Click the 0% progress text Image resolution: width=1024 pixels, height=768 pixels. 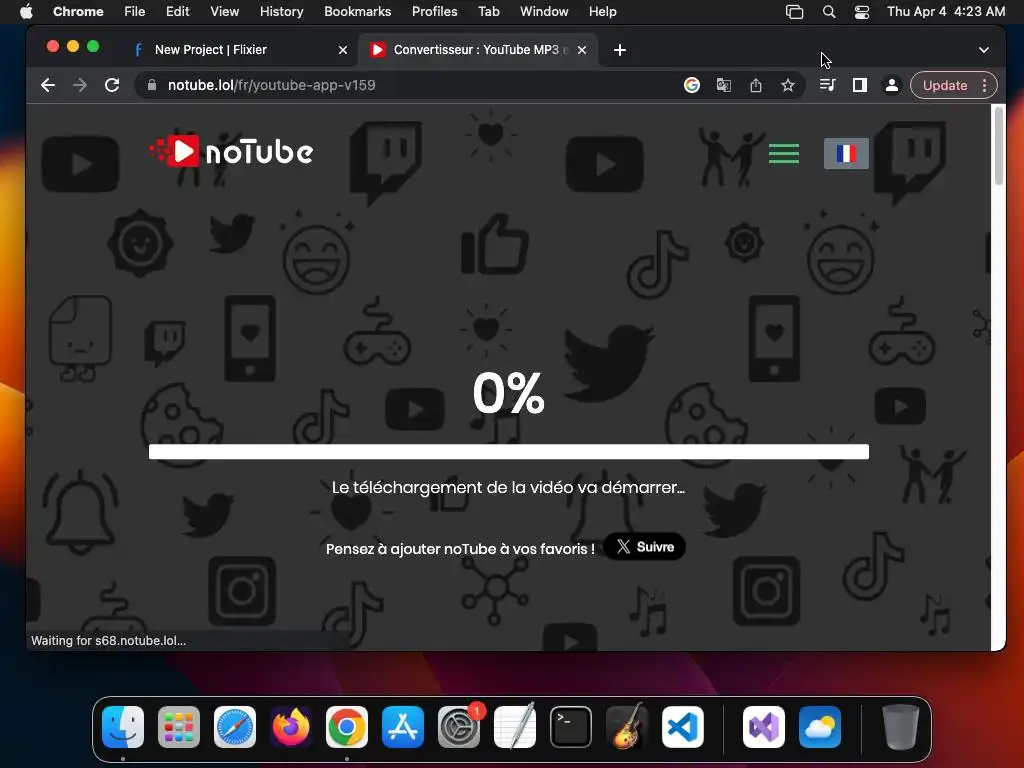pos(509,393)
